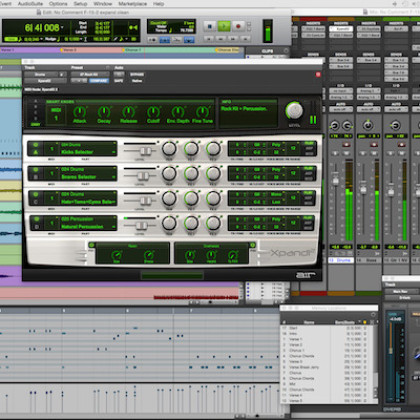This screenshot has width=420, height=420.
Task: Click the Pan knob on Kicks Selector row
Action: 169,149
